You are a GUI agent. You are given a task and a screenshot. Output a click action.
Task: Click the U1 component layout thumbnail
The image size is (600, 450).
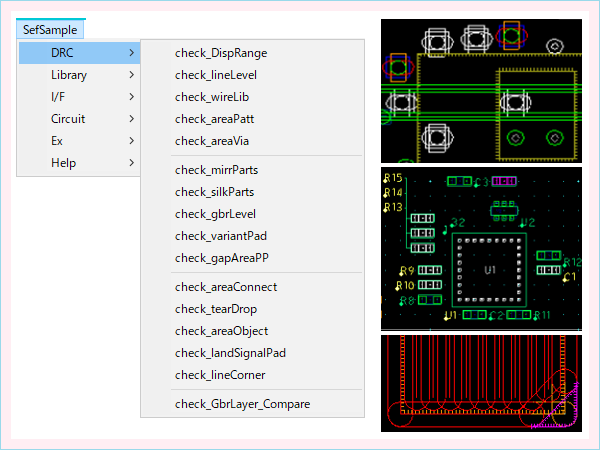481,247
